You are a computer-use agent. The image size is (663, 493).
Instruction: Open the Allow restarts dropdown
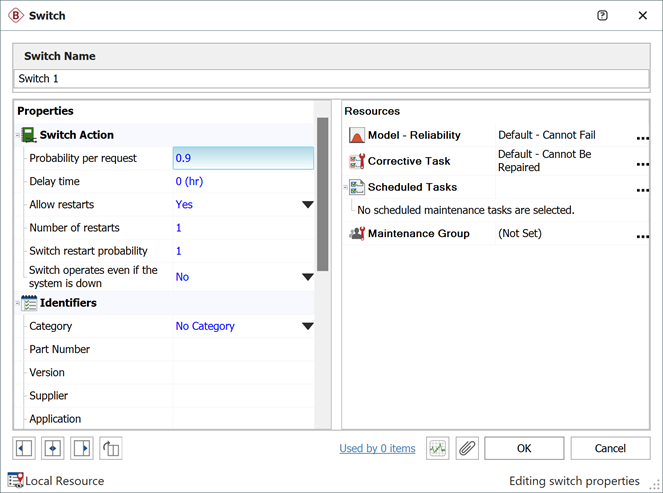(307, 205)
